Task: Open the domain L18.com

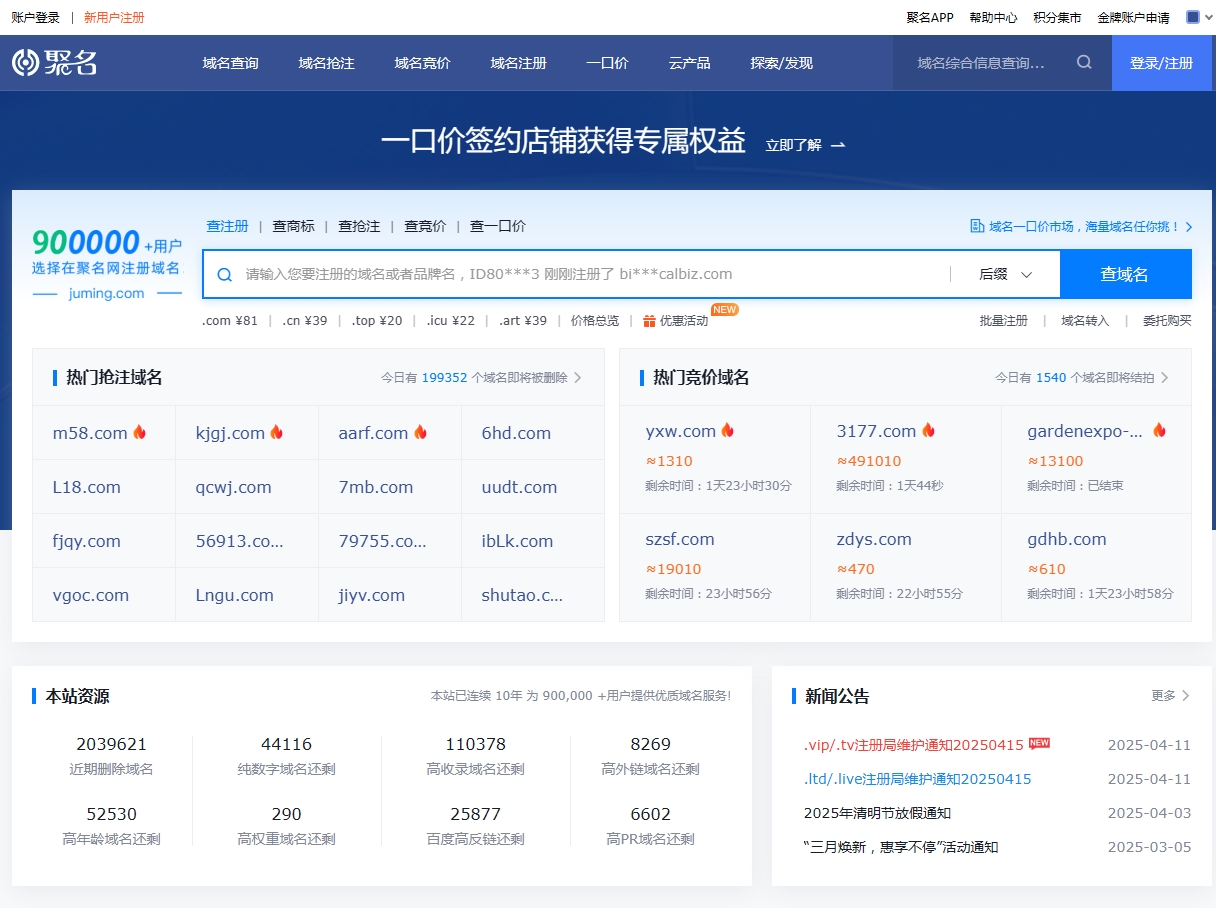Action: [x=87, y=487]
